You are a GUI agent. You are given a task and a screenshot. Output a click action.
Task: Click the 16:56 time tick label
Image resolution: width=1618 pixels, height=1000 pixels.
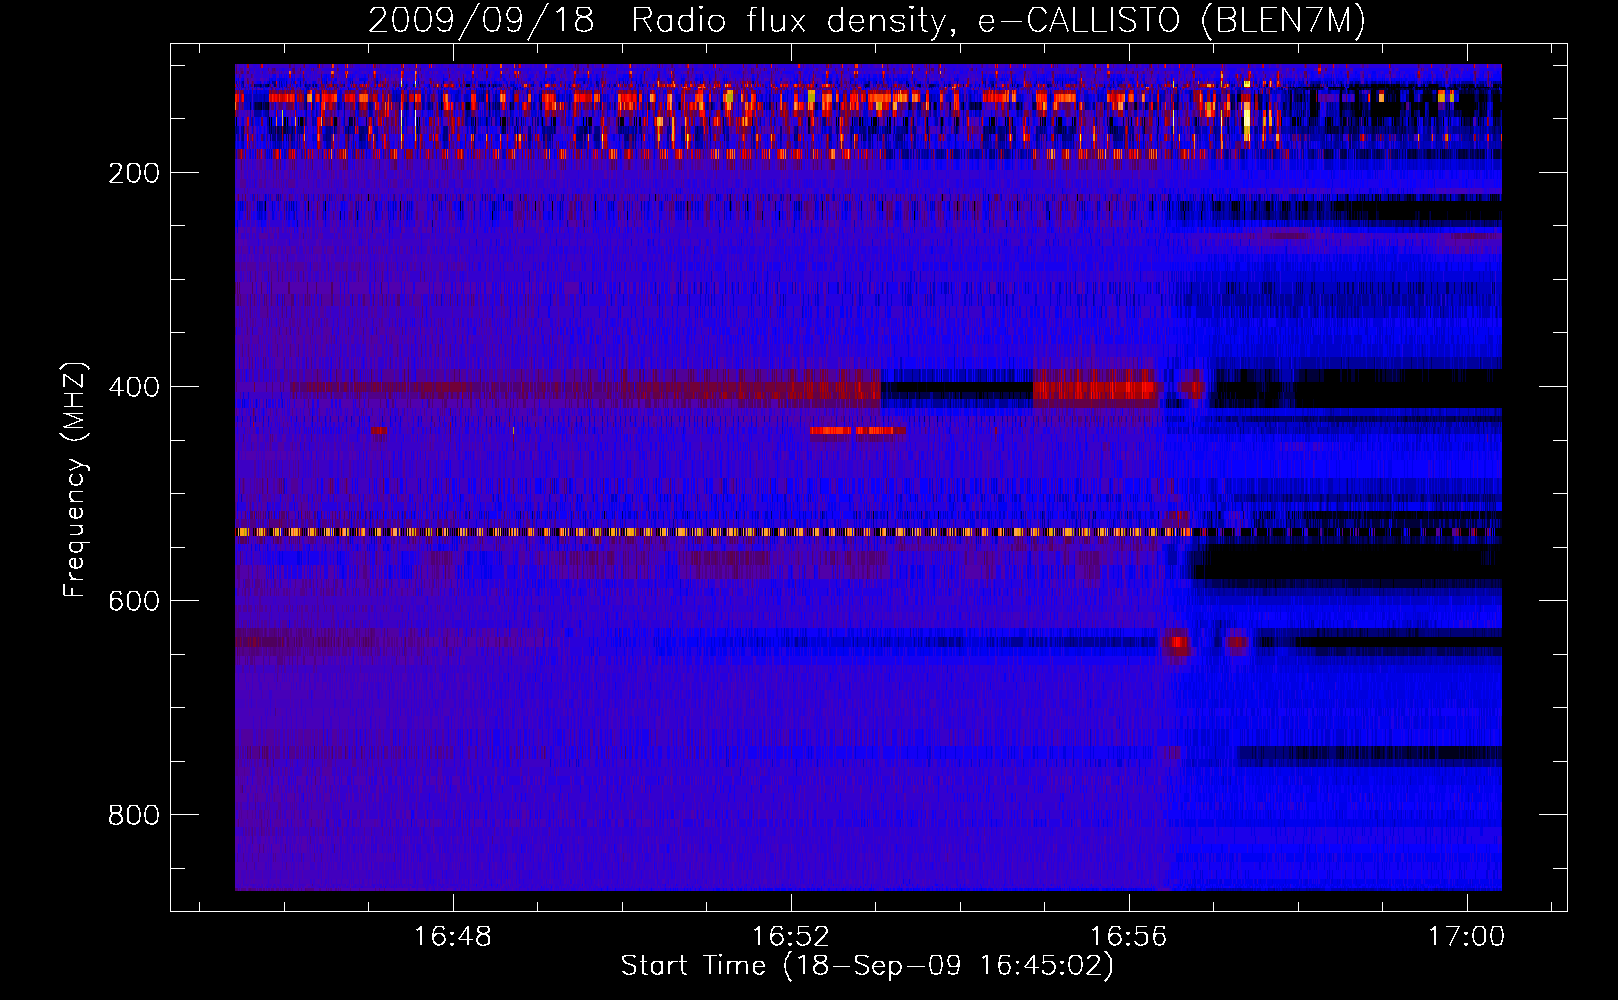click(x=1129, y=937)
